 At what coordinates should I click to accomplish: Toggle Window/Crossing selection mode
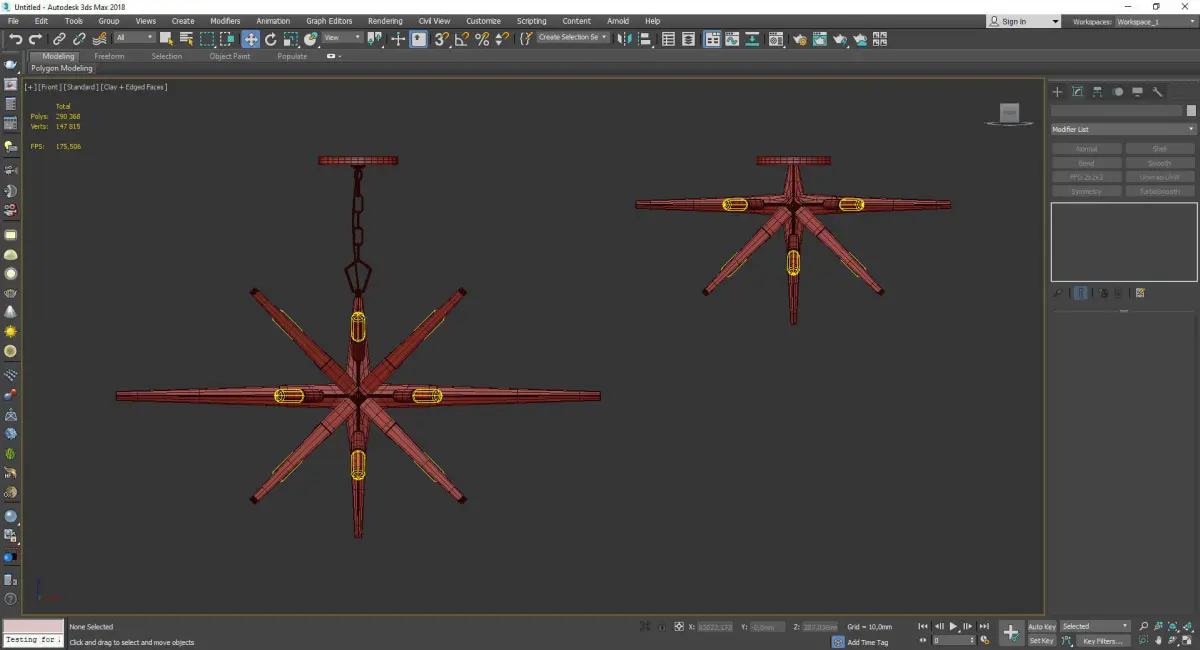pyautogui.click(x=228, y=39)
